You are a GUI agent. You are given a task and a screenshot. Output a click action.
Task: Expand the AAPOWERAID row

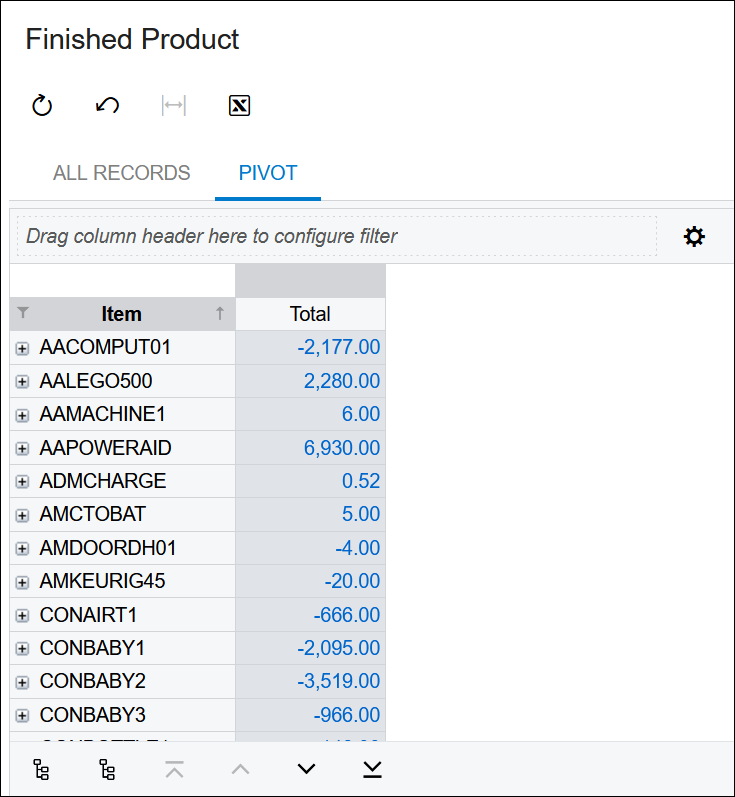point(23,448)
